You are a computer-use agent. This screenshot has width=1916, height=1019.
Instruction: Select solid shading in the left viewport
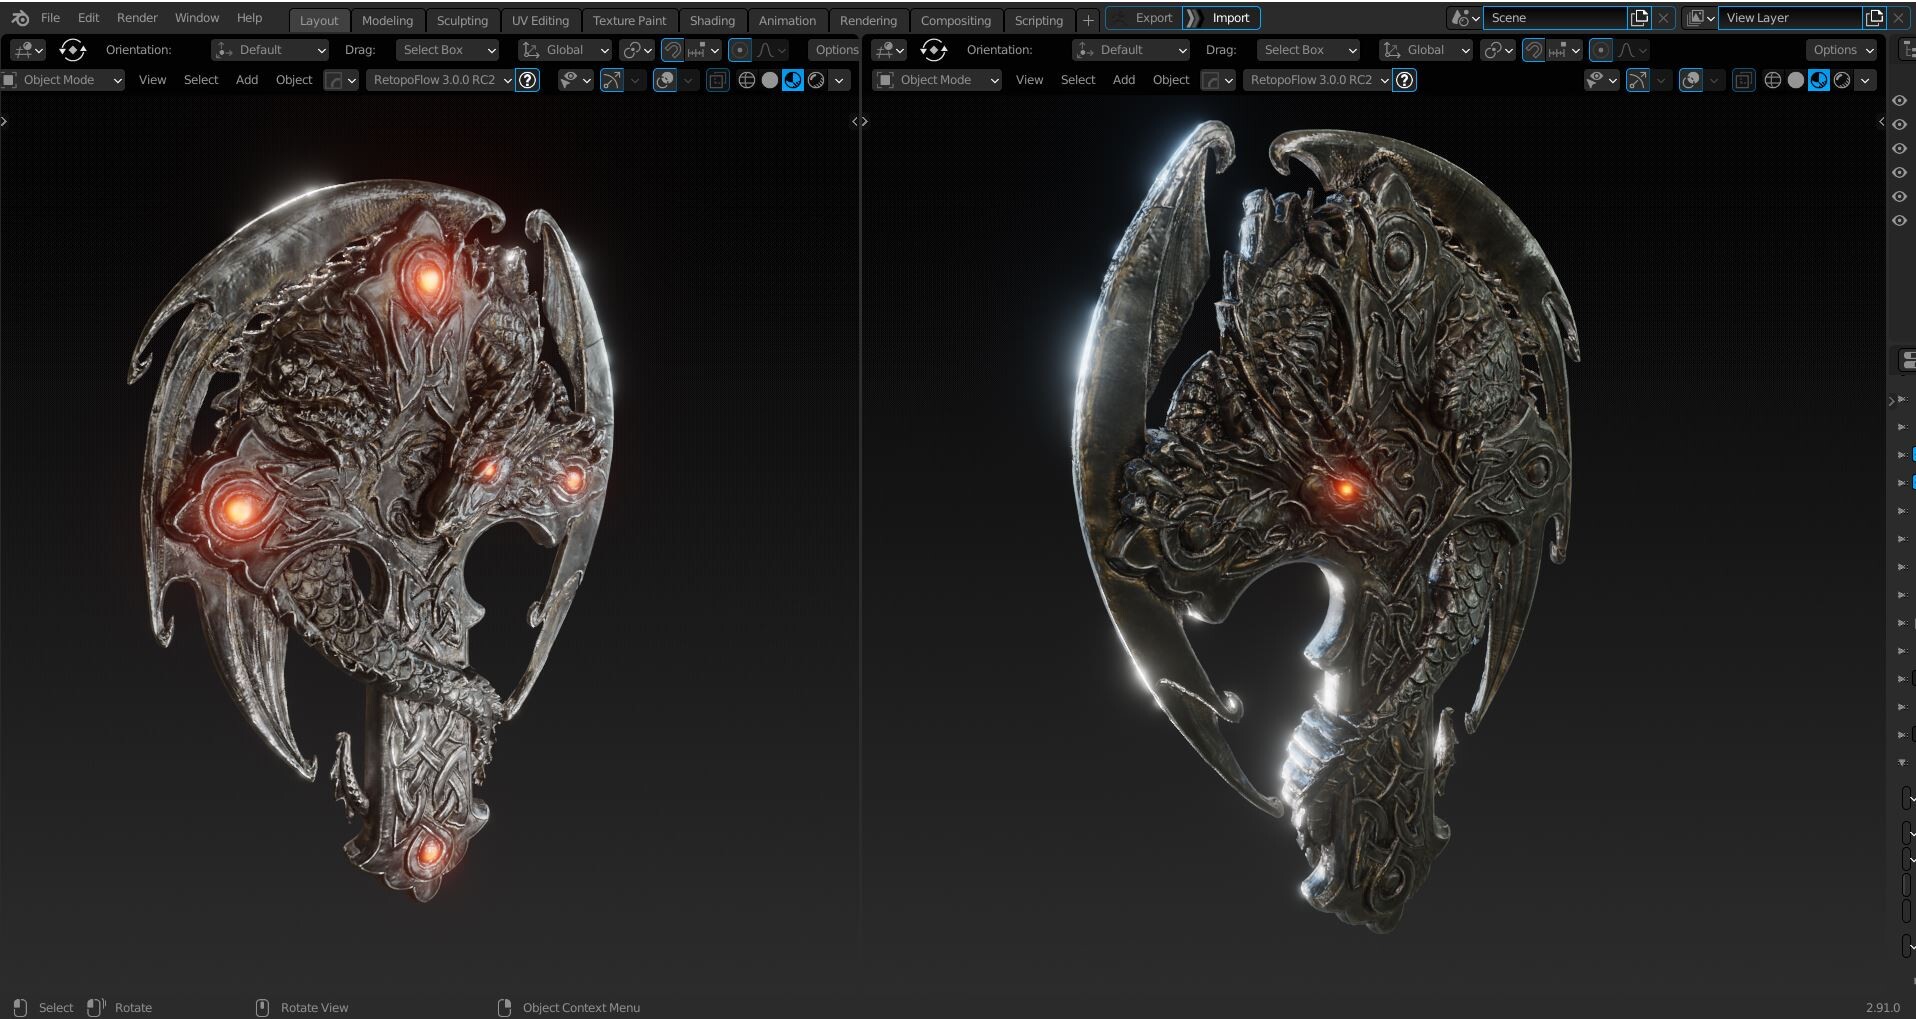(x=769, y=80)
